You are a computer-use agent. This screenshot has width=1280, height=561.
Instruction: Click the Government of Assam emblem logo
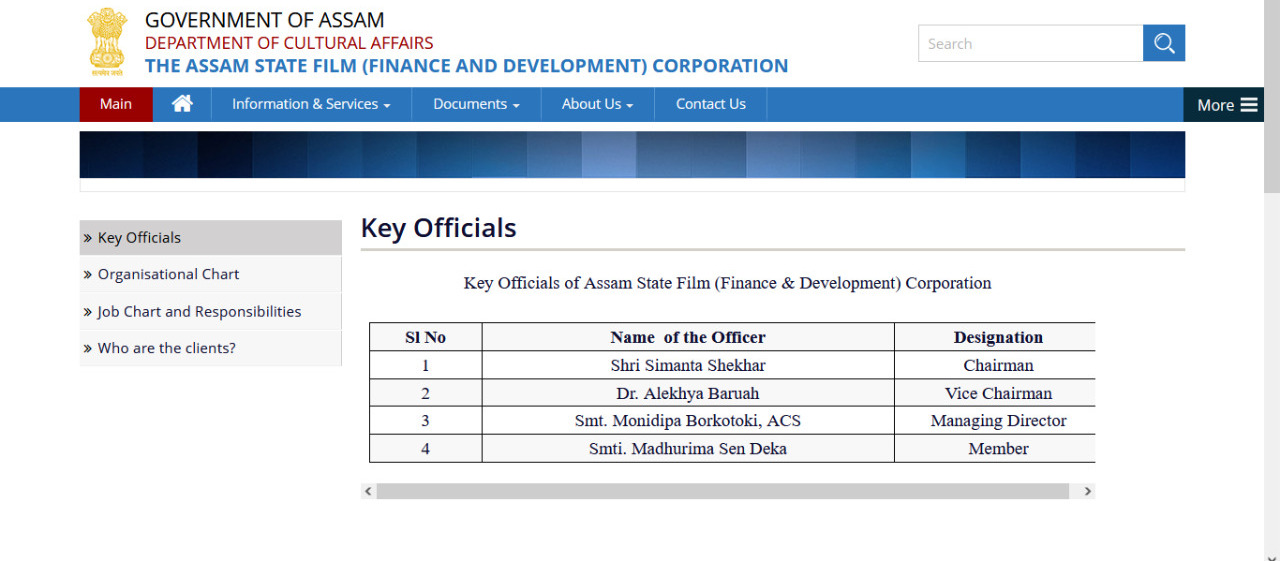[107, 43]
